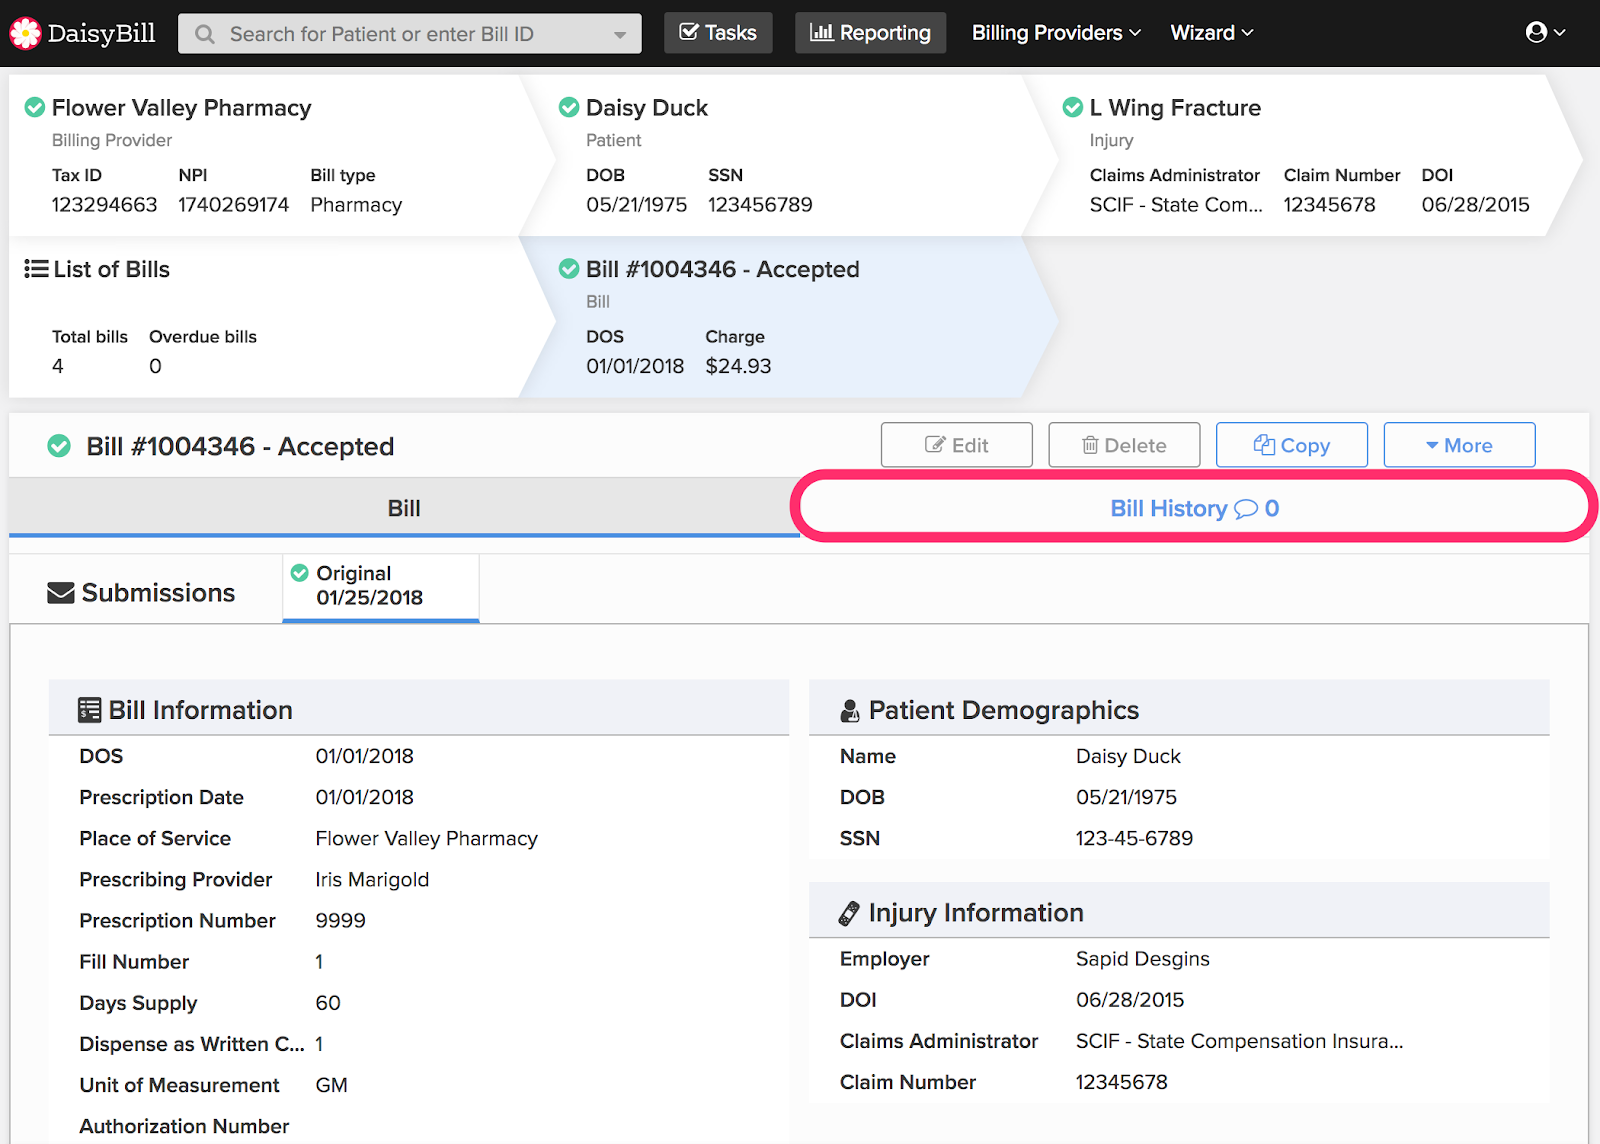Click the Bill Information section icon
The width and height of the screenshot is (1600, 1144).
coord(89,710)
